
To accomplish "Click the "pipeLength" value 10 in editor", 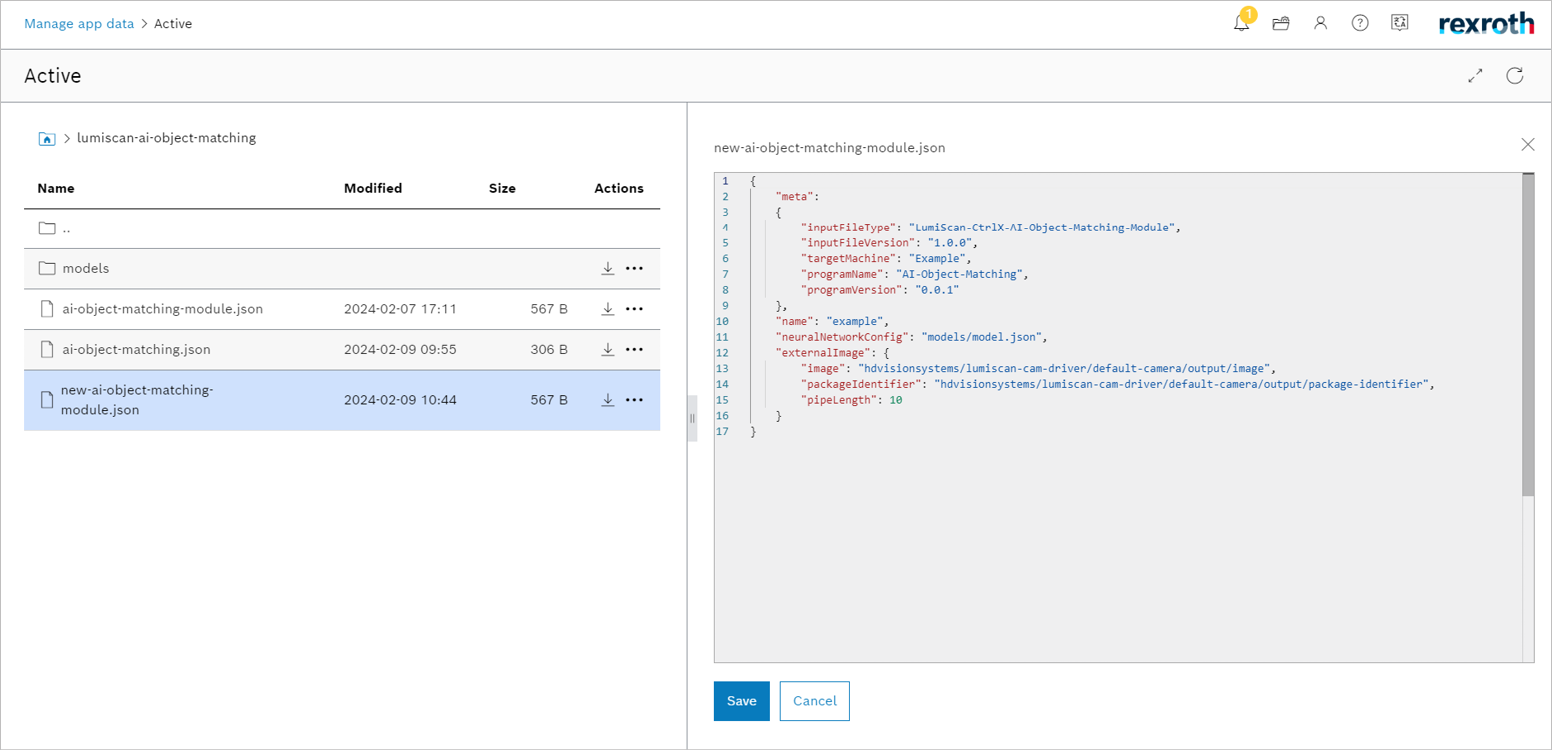I will (896, 400).
